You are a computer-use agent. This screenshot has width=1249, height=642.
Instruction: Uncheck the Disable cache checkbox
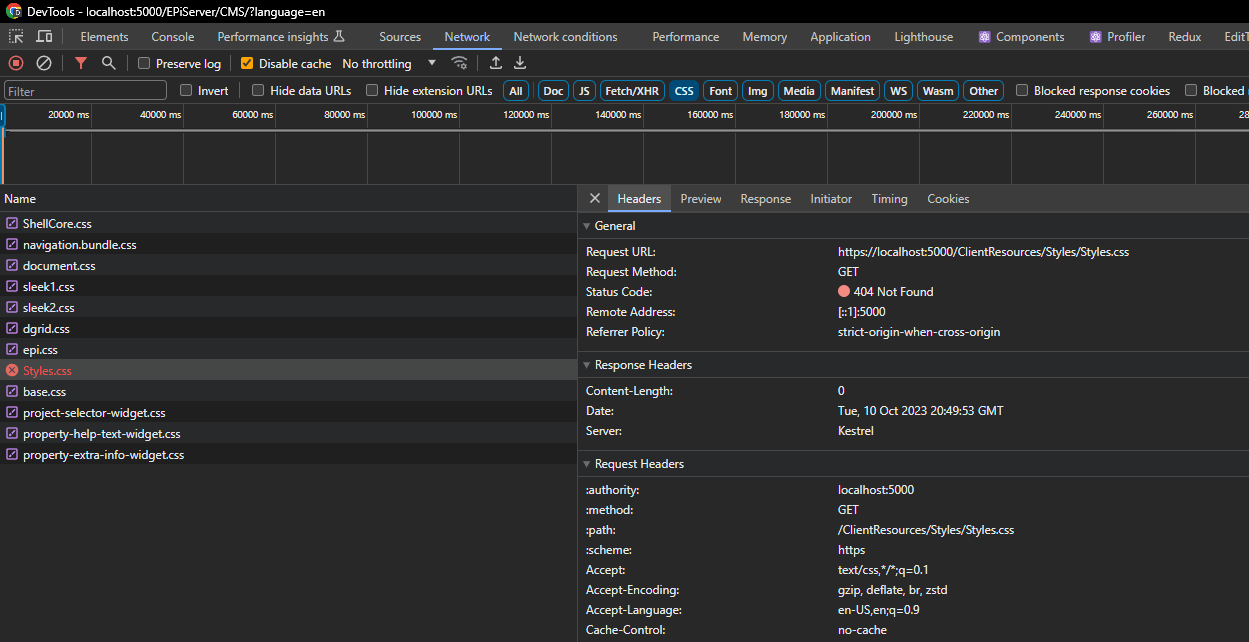247,64
